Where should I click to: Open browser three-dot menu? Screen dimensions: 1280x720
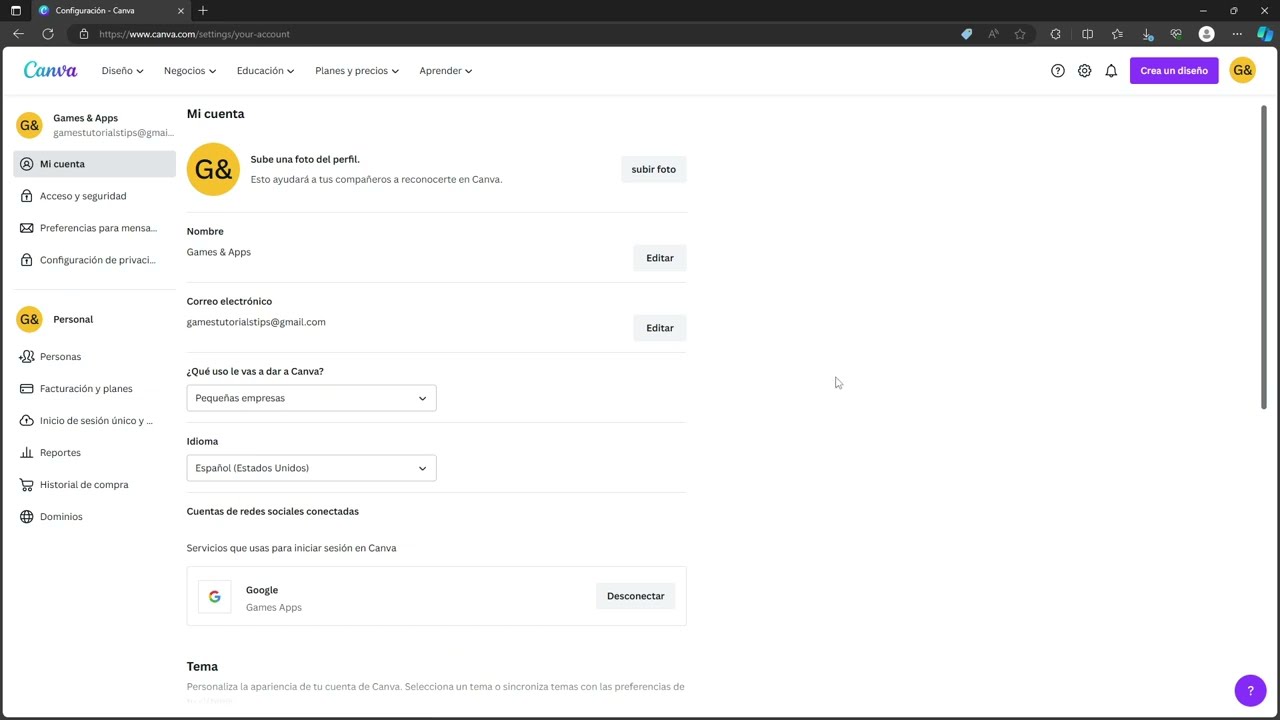coord(1237,34)
